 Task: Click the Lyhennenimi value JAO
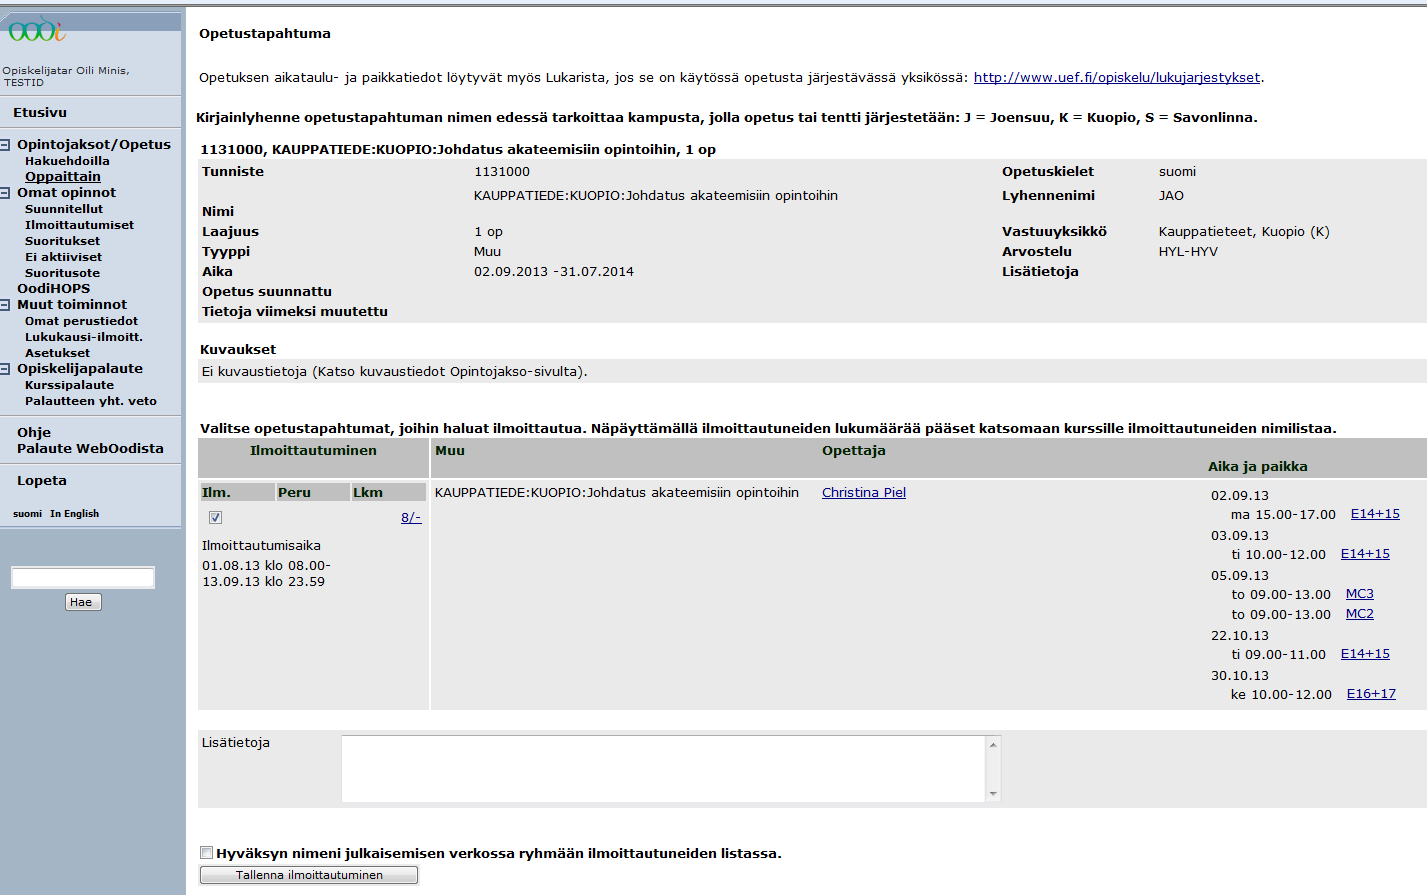(x=1171, y=196)
